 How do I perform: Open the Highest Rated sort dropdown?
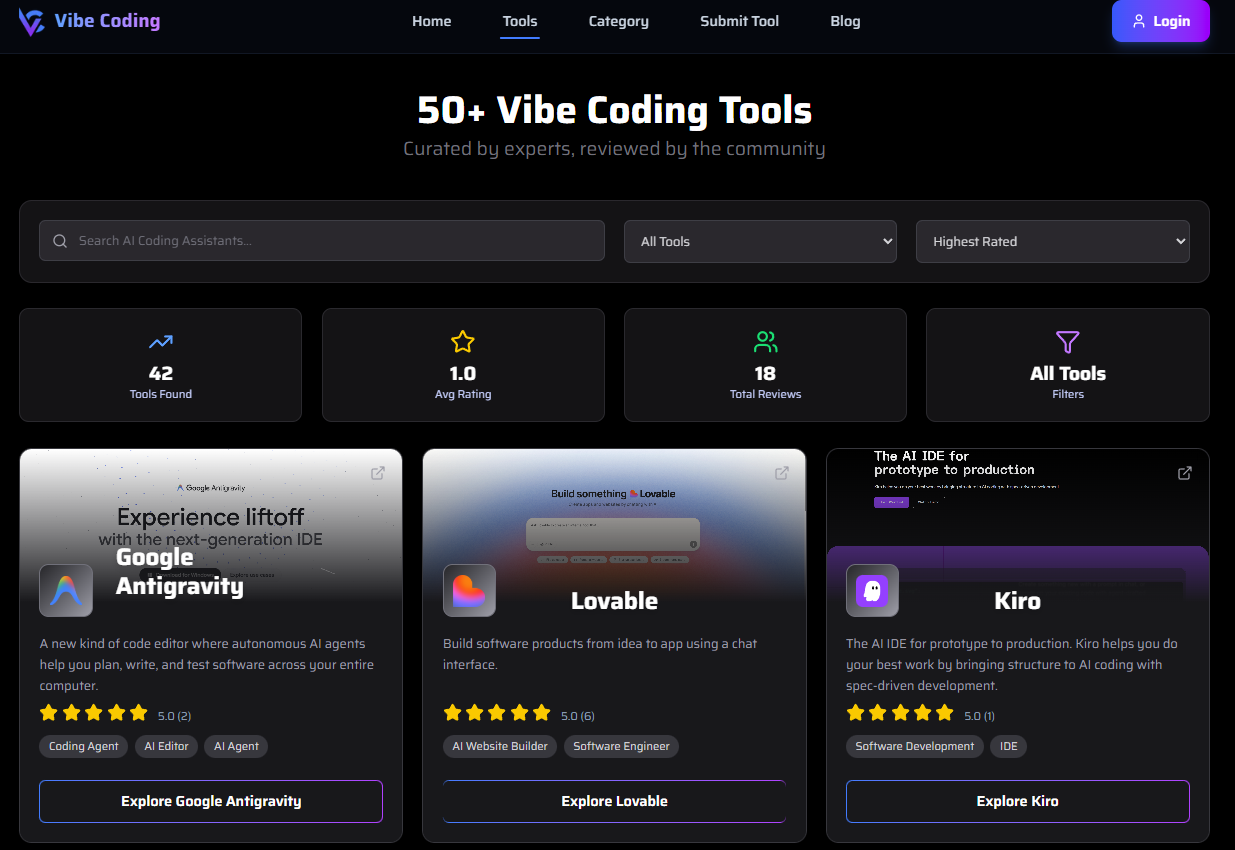pos(1052,241)
